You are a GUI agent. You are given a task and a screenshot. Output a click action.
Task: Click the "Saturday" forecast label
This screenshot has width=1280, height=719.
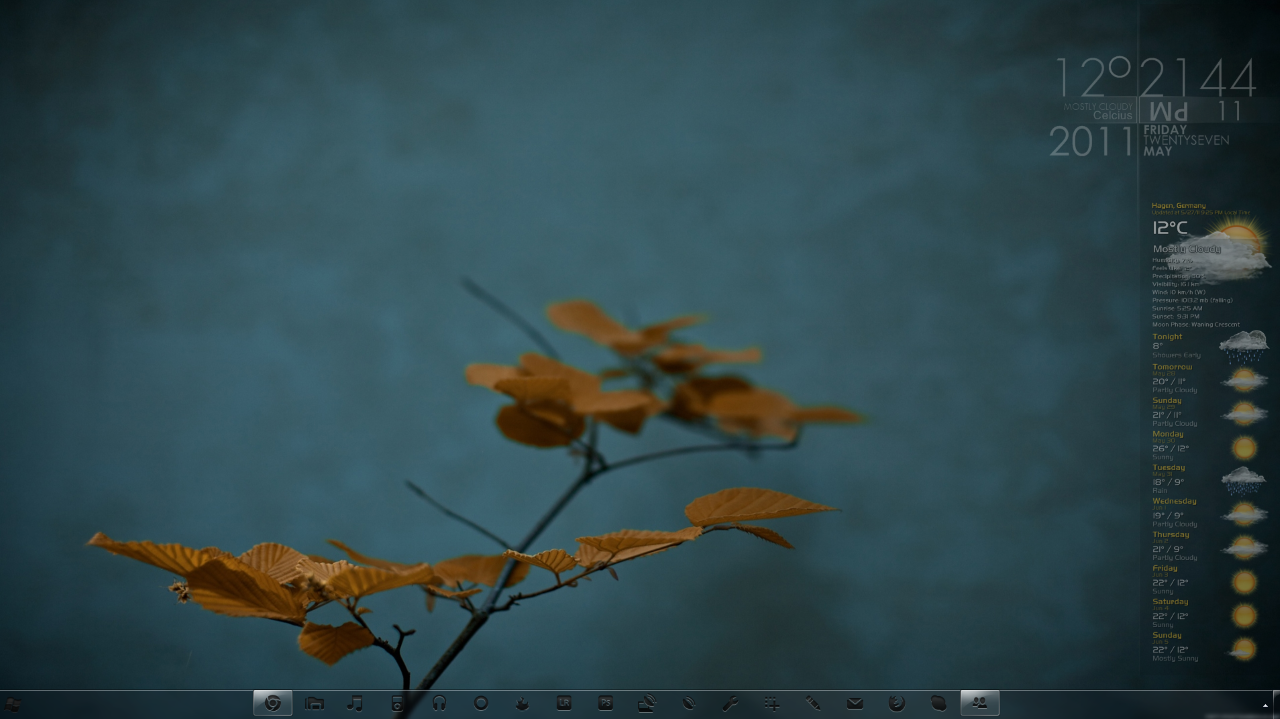(x=1170, y=602)
